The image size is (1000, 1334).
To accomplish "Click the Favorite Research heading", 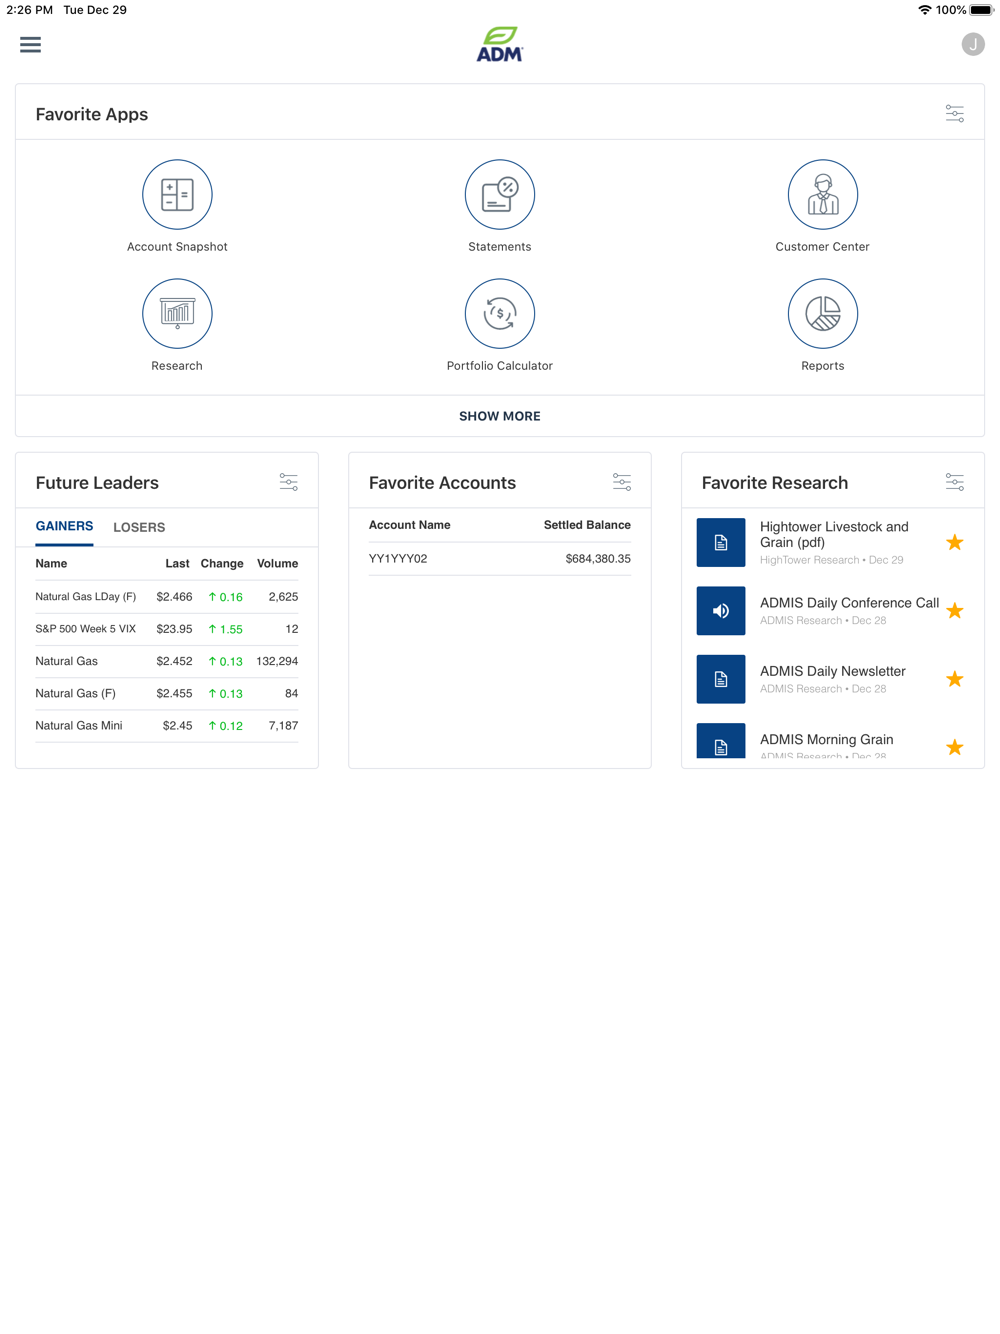I will click(775, 483).
